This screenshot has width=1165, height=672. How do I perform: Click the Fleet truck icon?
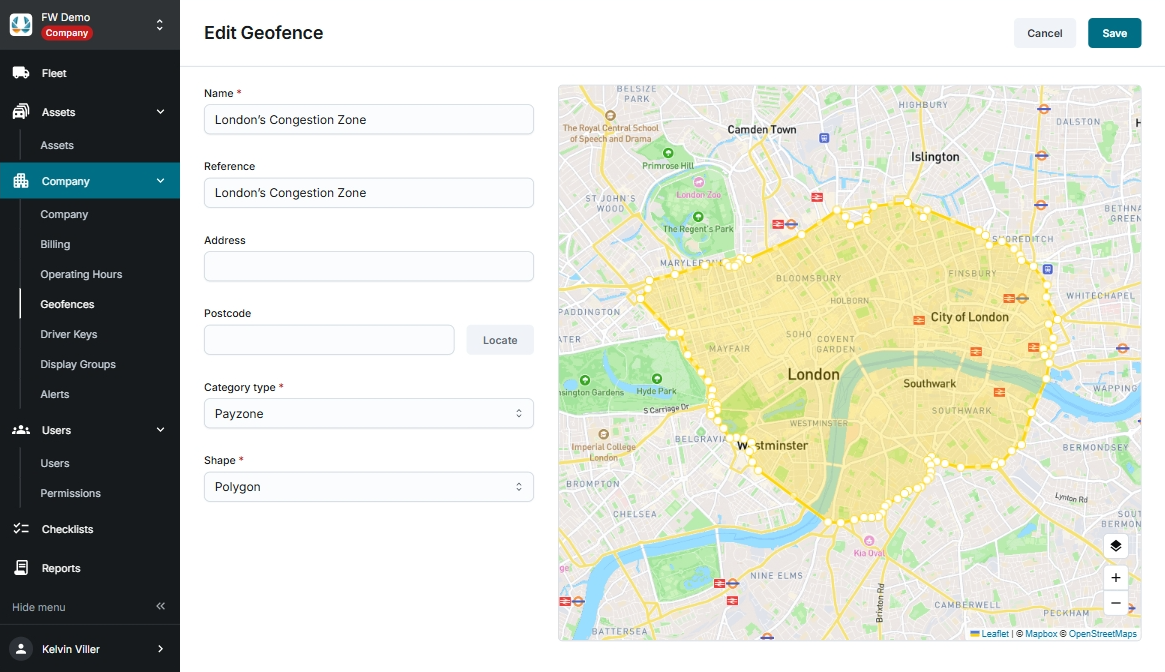[21, 73]
